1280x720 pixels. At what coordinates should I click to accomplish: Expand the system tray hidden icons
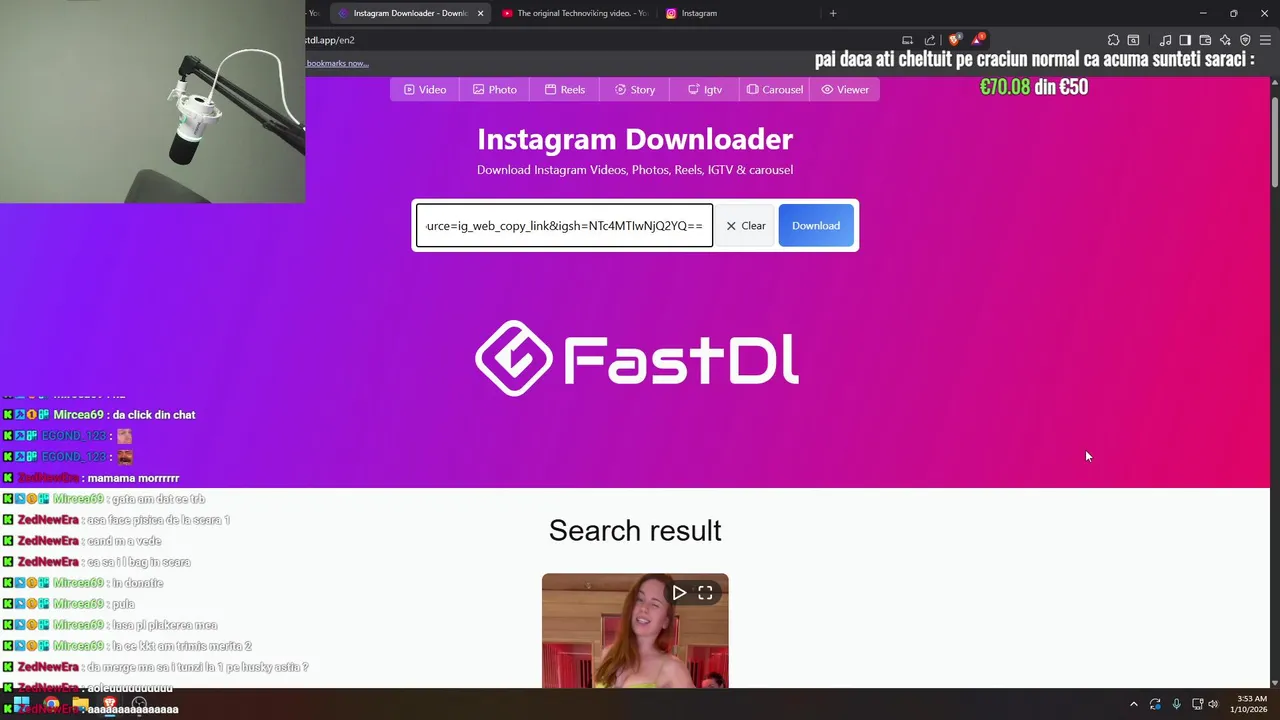pos(1133,704)
